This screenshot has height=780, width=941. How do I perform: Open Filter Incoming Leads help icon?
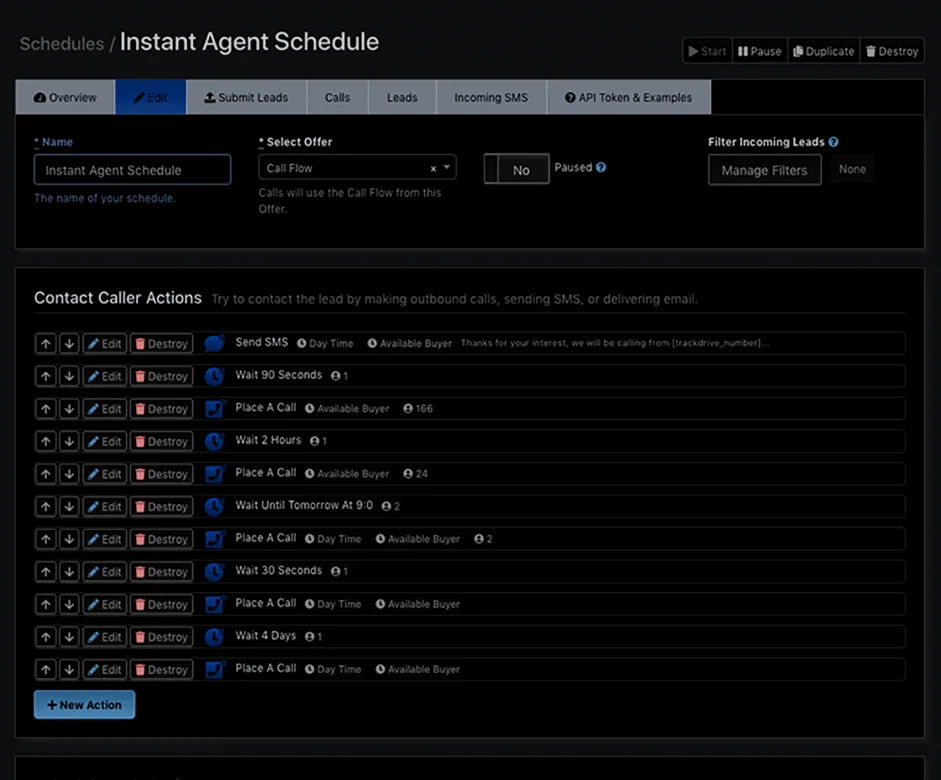pyautogui.click(x=833, y=142)
